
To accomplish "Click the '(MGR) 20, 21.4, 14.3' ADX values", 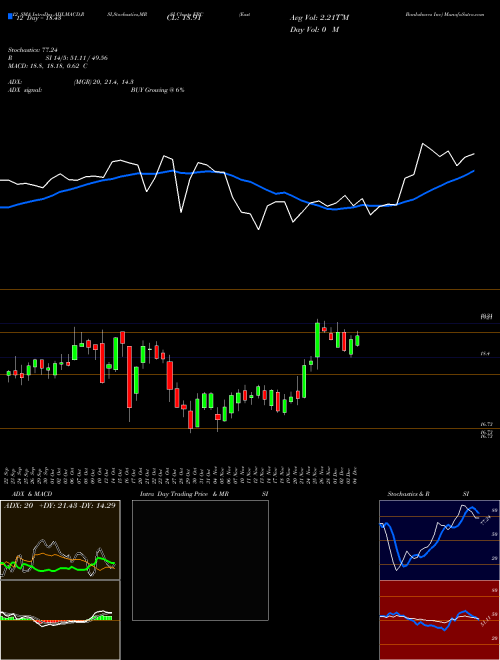I will (x=104, y=82).
